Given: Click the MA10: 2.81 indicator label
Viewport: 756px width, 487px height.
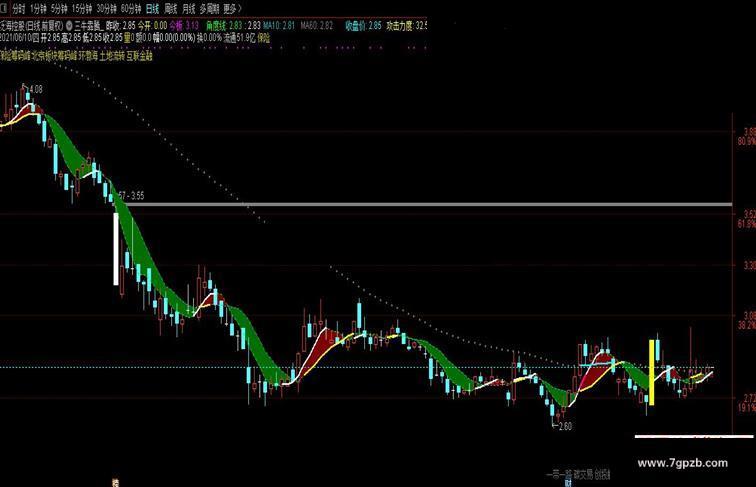Looking at the screenshot, I should [279, 26].
